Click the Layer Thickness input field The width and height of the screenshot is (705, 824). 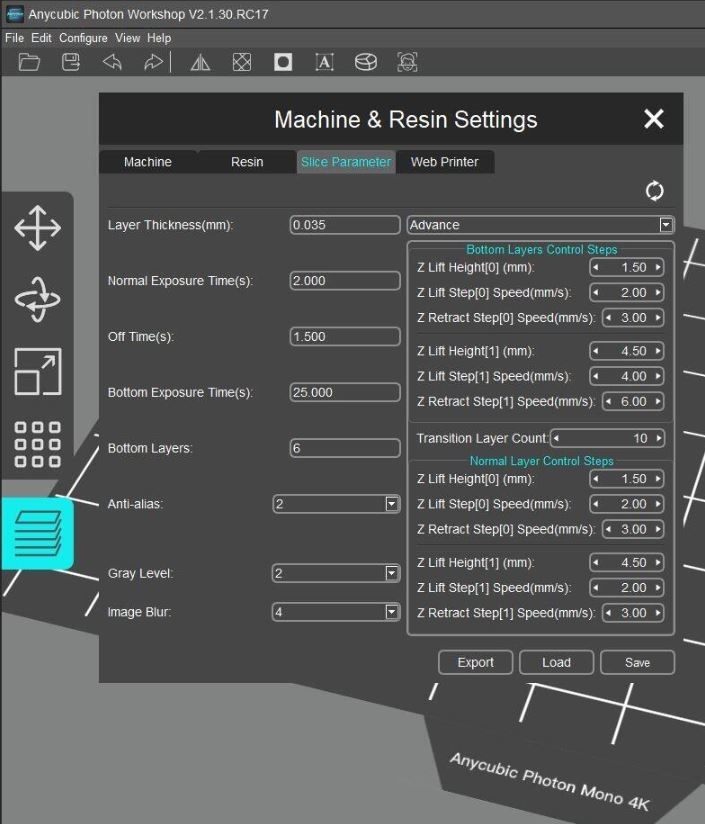click(x=344, y=225)
